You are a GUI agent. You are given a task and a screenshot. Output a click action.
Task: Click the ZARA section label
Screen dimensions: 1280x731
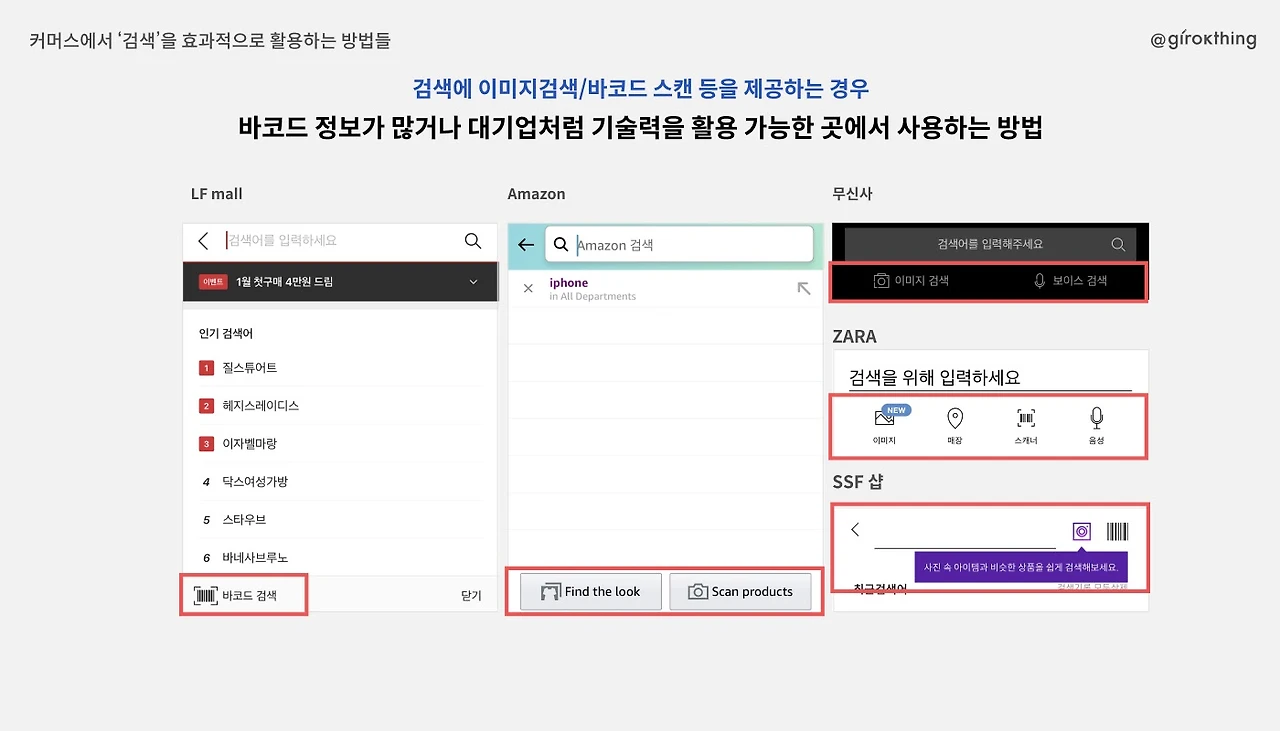pyautogui.click(x=855, y=336)
